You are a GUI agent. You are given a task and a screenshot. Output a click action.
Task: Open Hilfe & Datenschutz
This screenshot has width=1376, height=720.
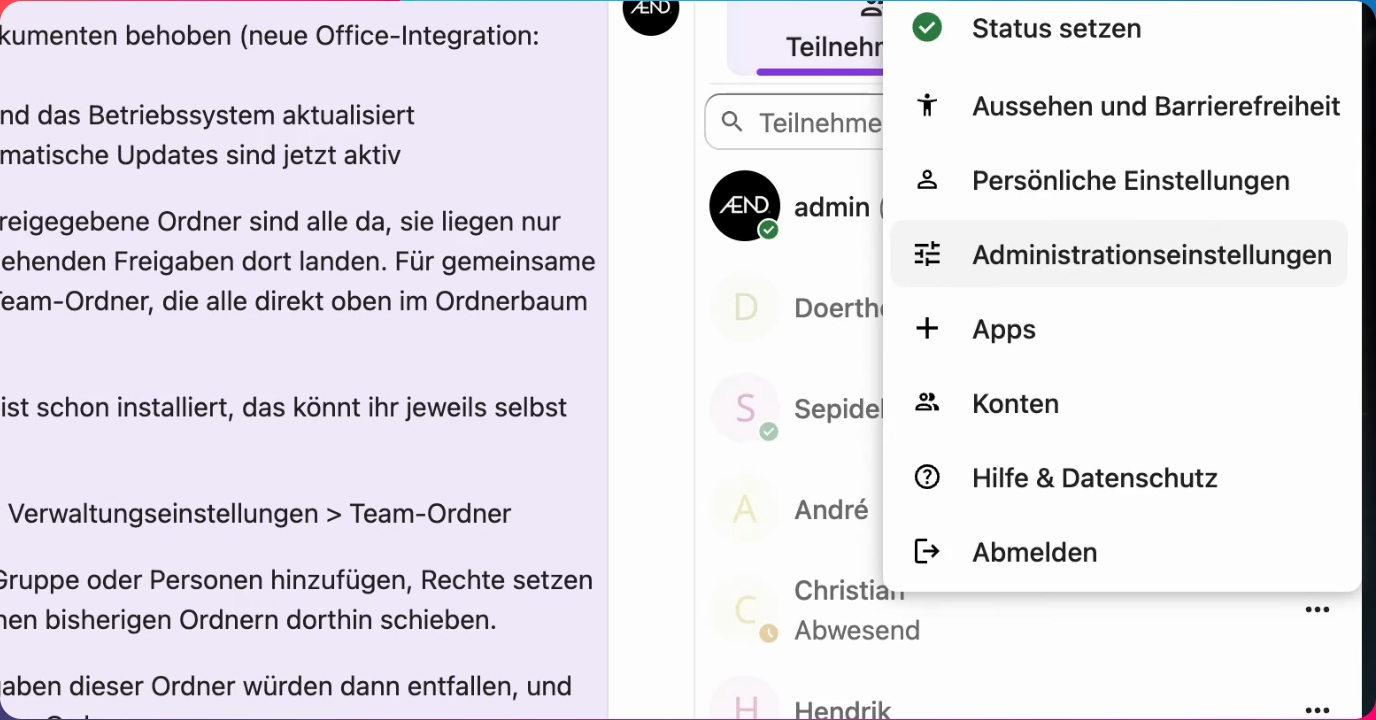click(x=1118, y=478)
